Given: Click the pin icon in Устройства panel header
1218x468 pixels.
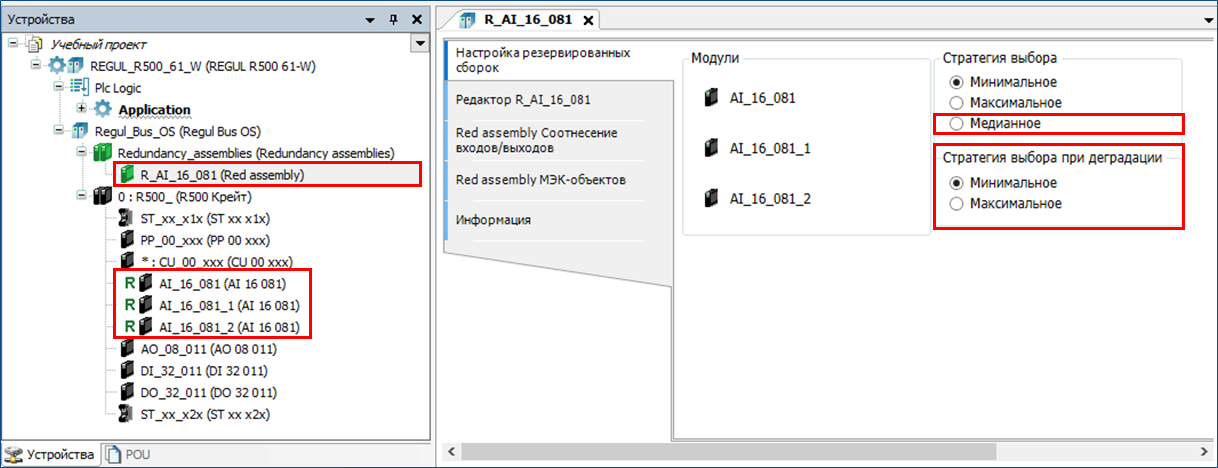Looking at the screenshot, I should (393, 20).
